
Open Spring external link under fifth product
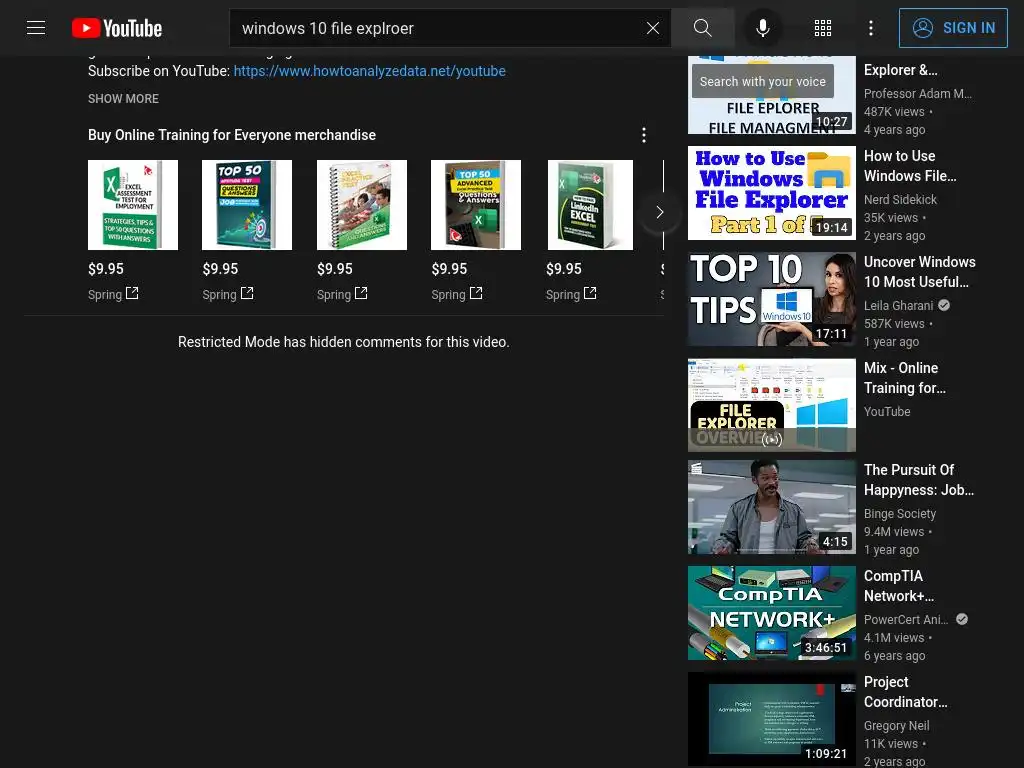[571, 295]
